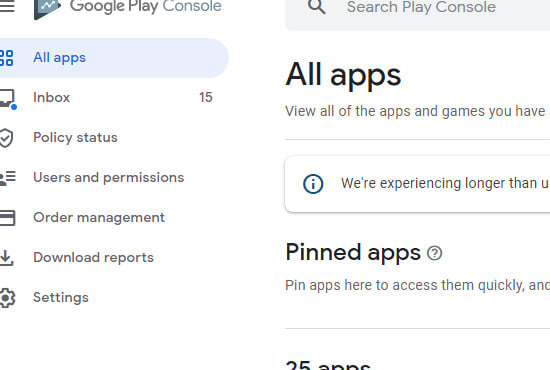Click the Google Play Console logo
Viewport: 550px width, 370px height.
click(128, 7)
